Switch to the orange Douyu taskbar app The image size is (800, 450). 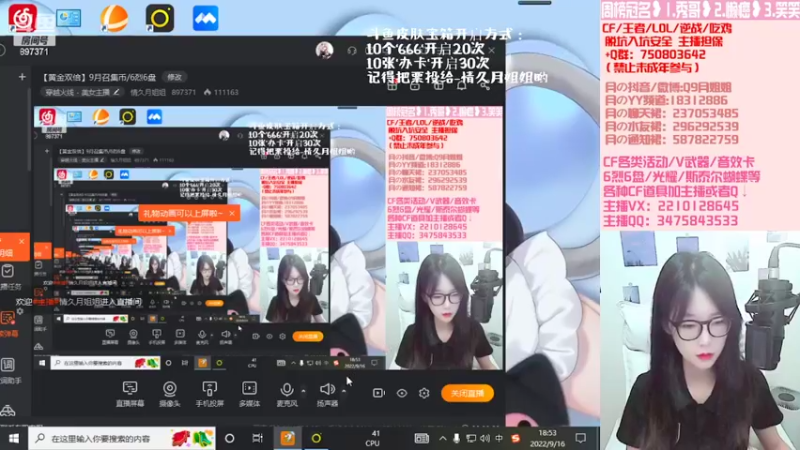(x=288, y=438)
